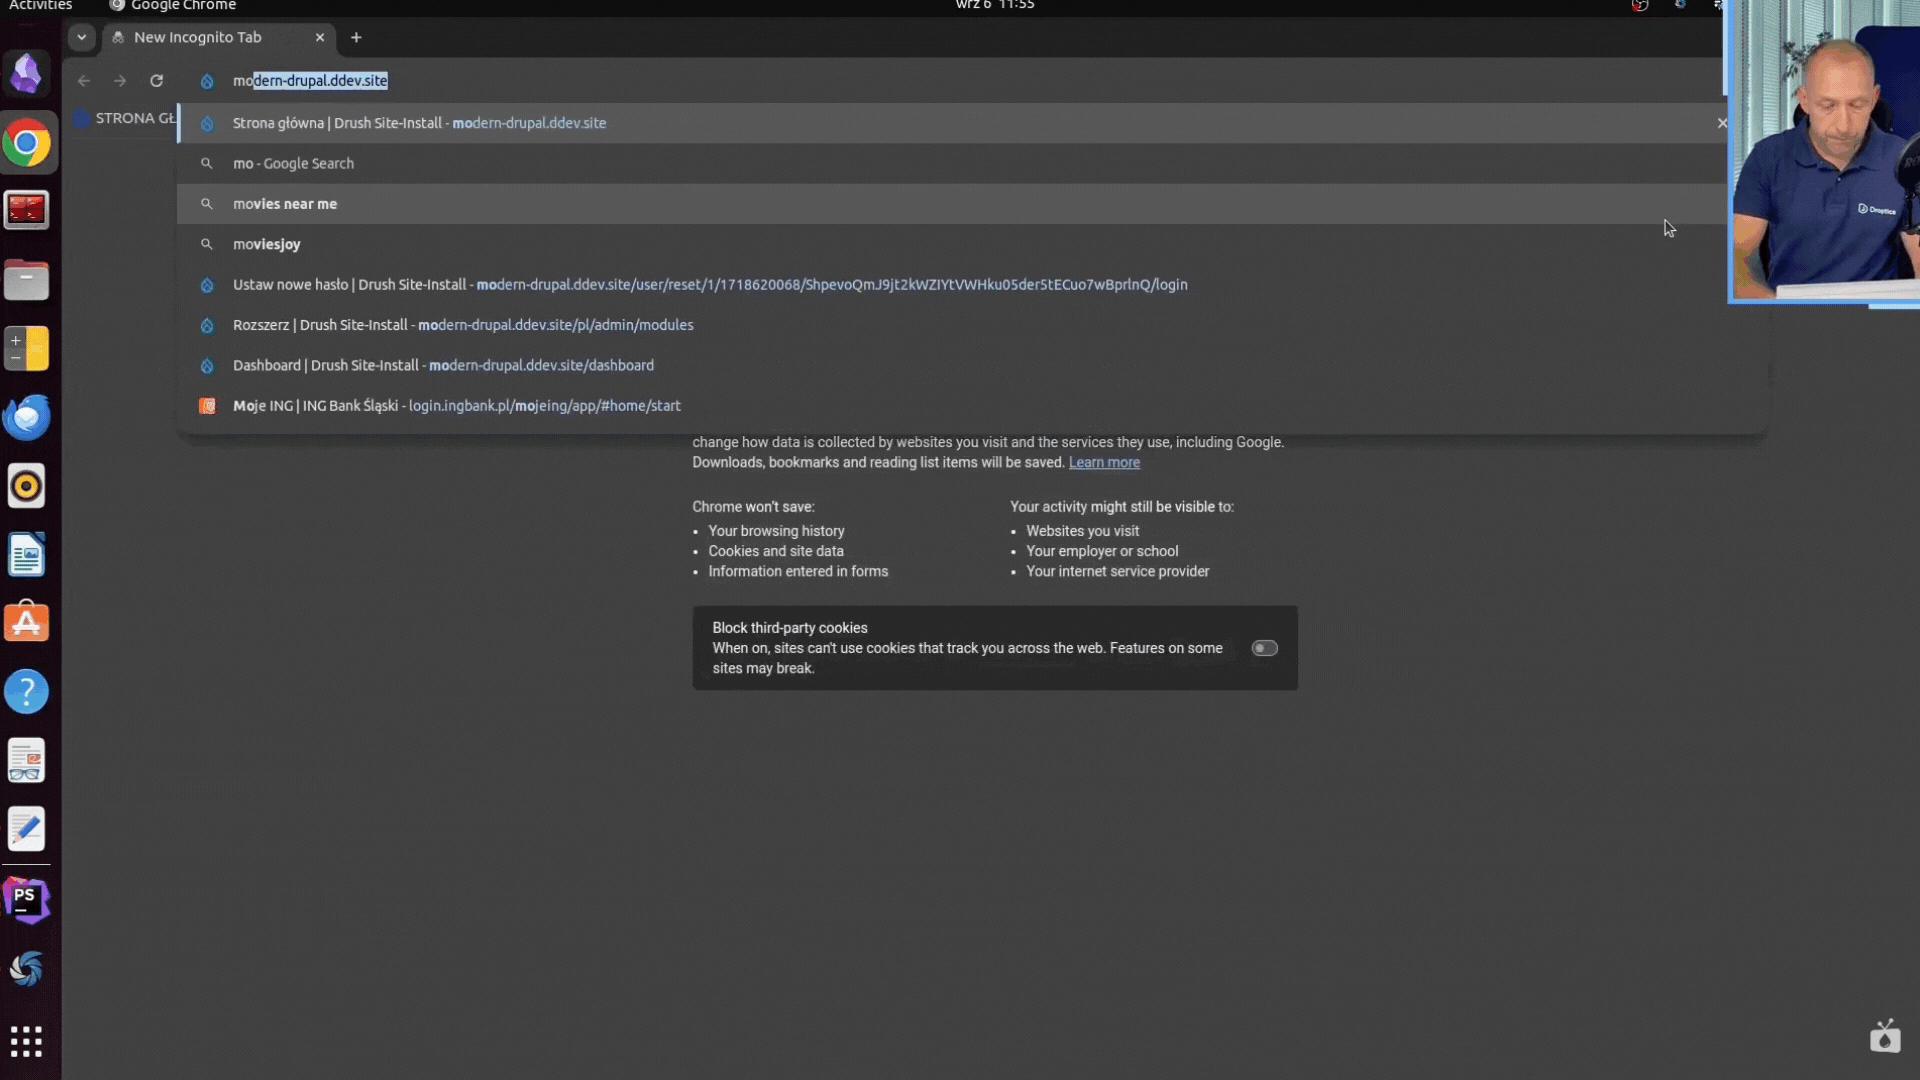Click the webcam overlay thumbnail
Screen dimensions: 1920x1080
click(x=1825, y=150)
